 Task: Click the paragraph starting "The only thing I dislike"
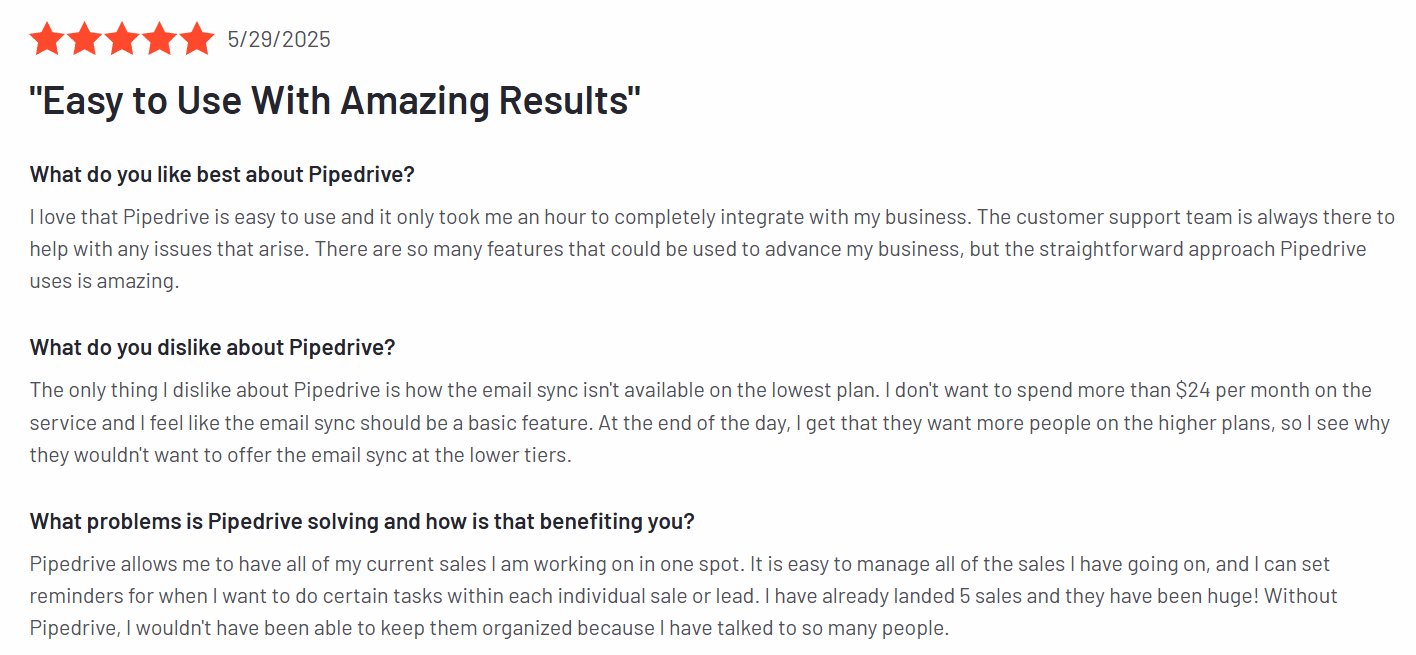tap(710, 422)
